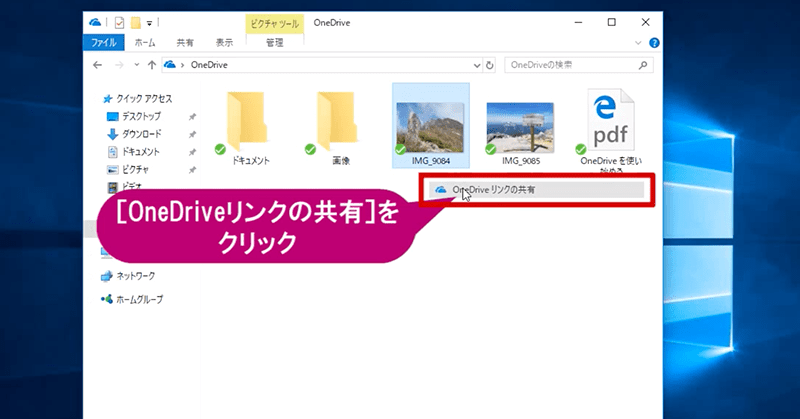Open ビデオ in navigation pane
The height and width of the screenshot is (419, 800).
pyautogui.click(x=132, y=186)
